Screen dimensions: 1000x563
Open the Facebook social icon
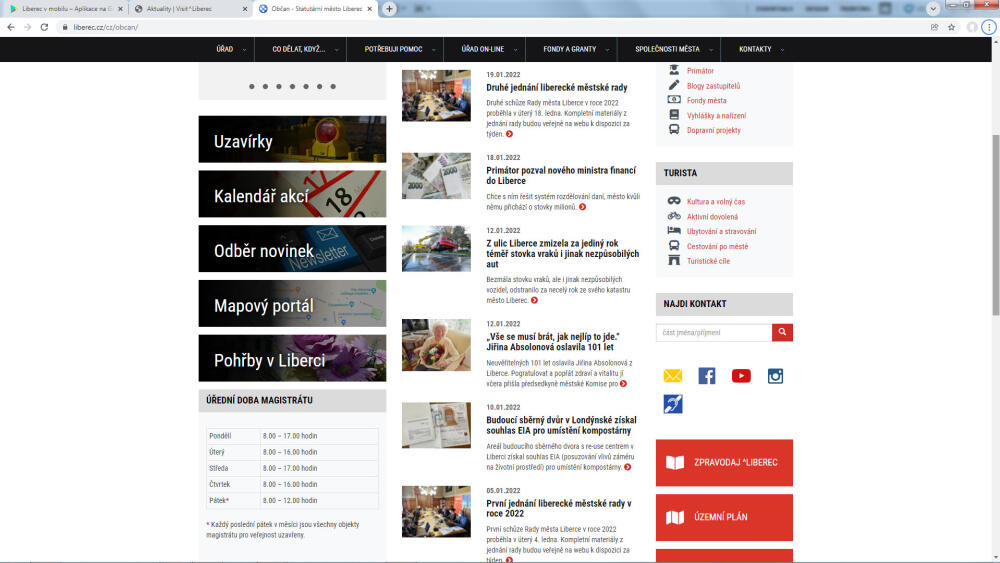[707, 376]
